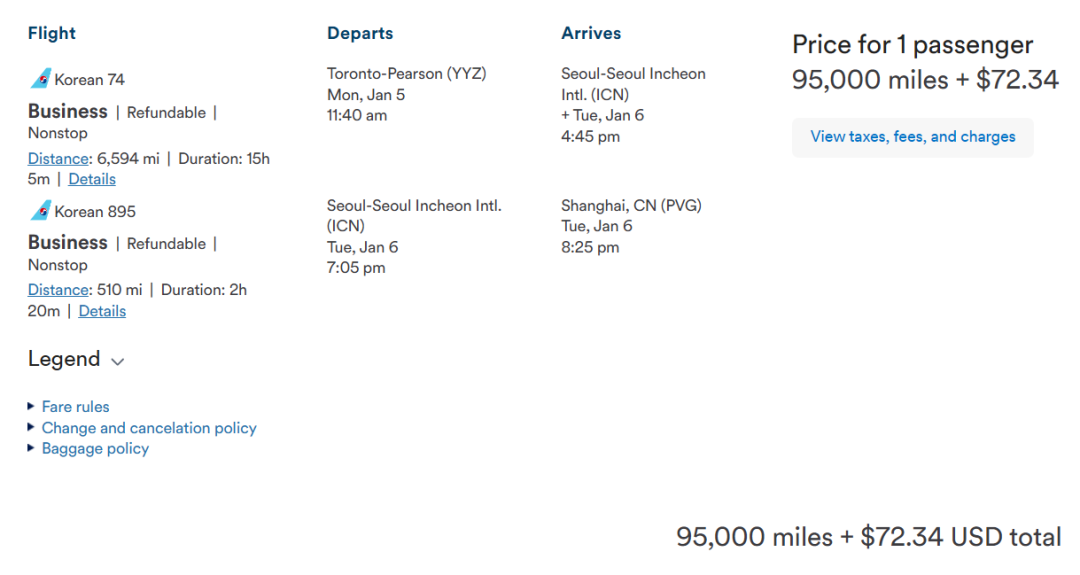Open the Details link for Korean 74
The width and height of the screenshot is (1080, 575).
[x=92, y=179]
